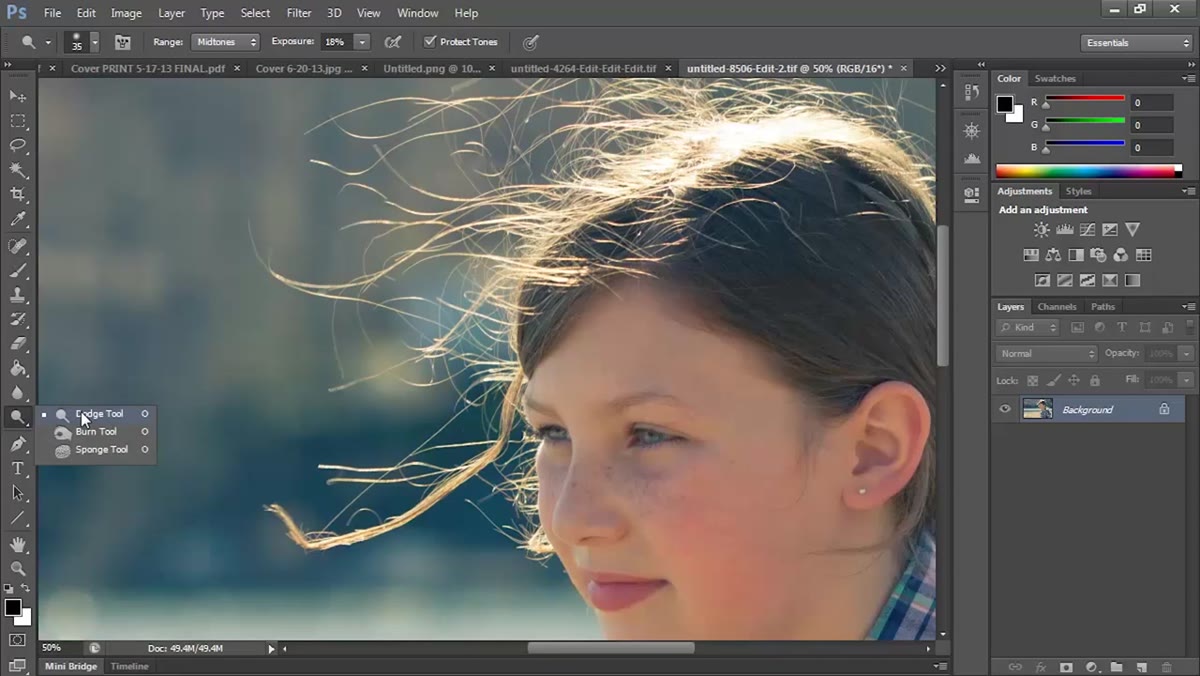The width and height of the screenshot is (1200, 676).
Task: Select the Path Selection tool
Action: tap(18, 494)
